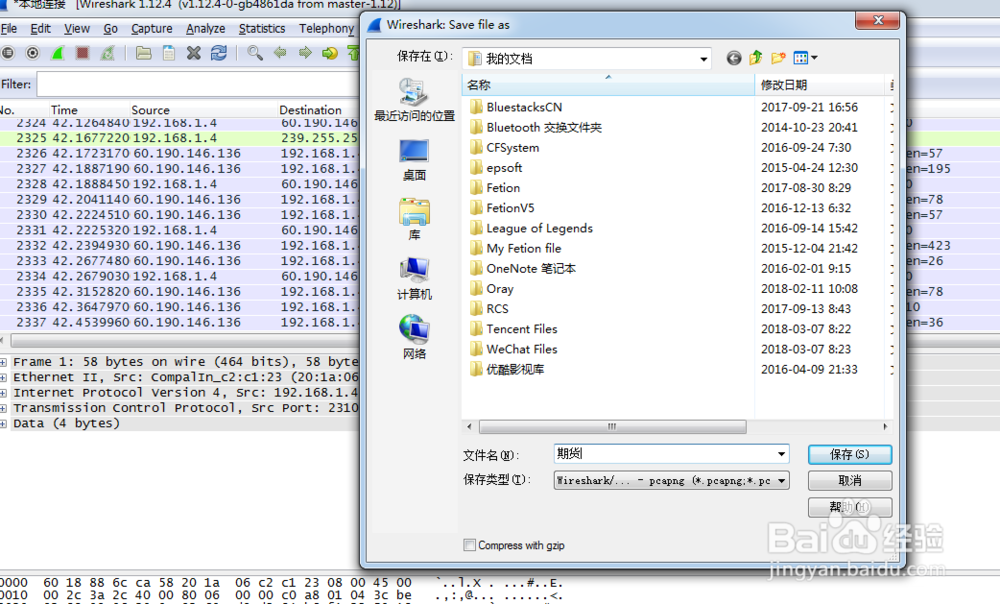Viewport: 1000px width, 604px height.
Task: Click the file name (文件名) input field
Action: [x=665, y=454]
